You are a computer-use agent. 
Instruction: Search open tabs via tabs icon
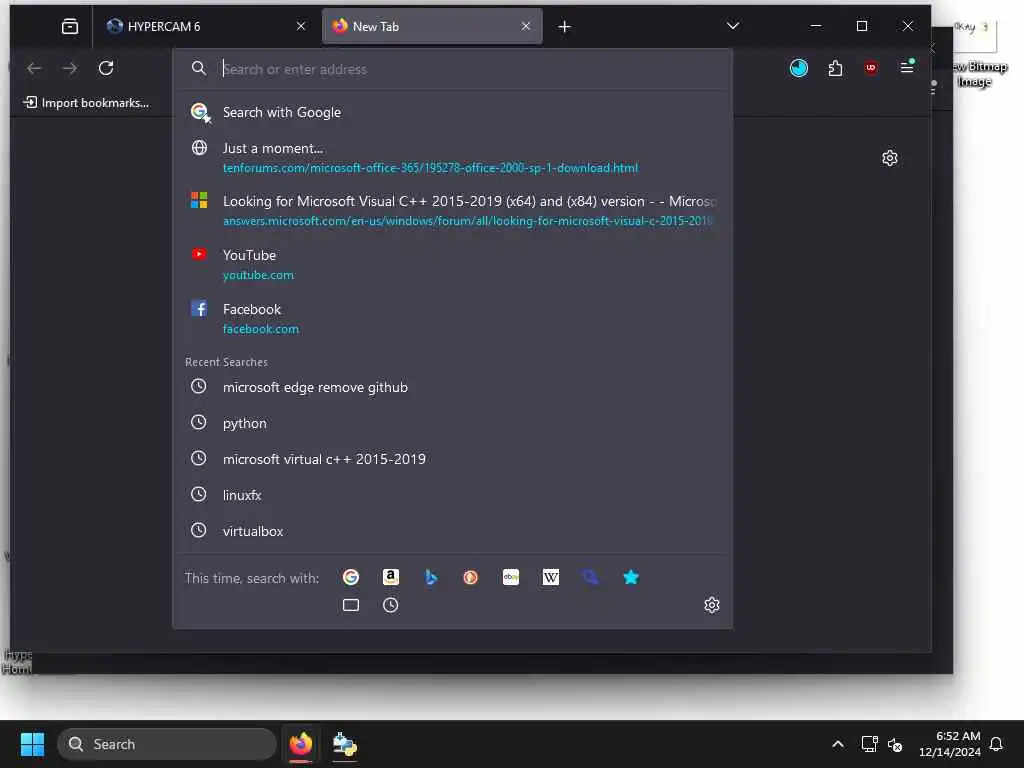point(351,605)
